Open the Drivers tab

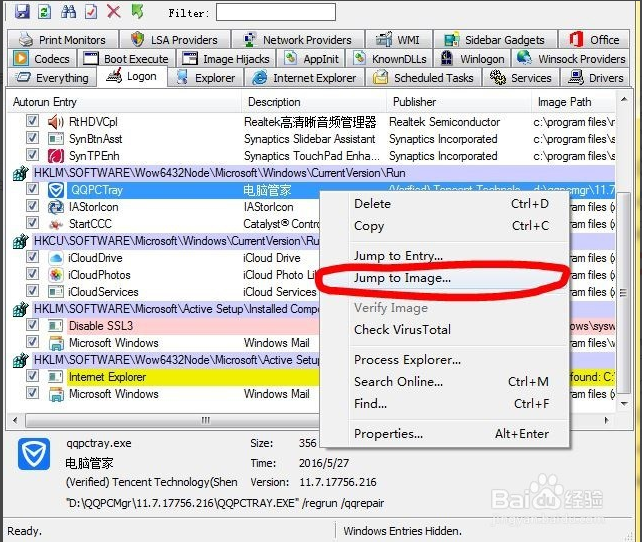click(x=595, y=77)
